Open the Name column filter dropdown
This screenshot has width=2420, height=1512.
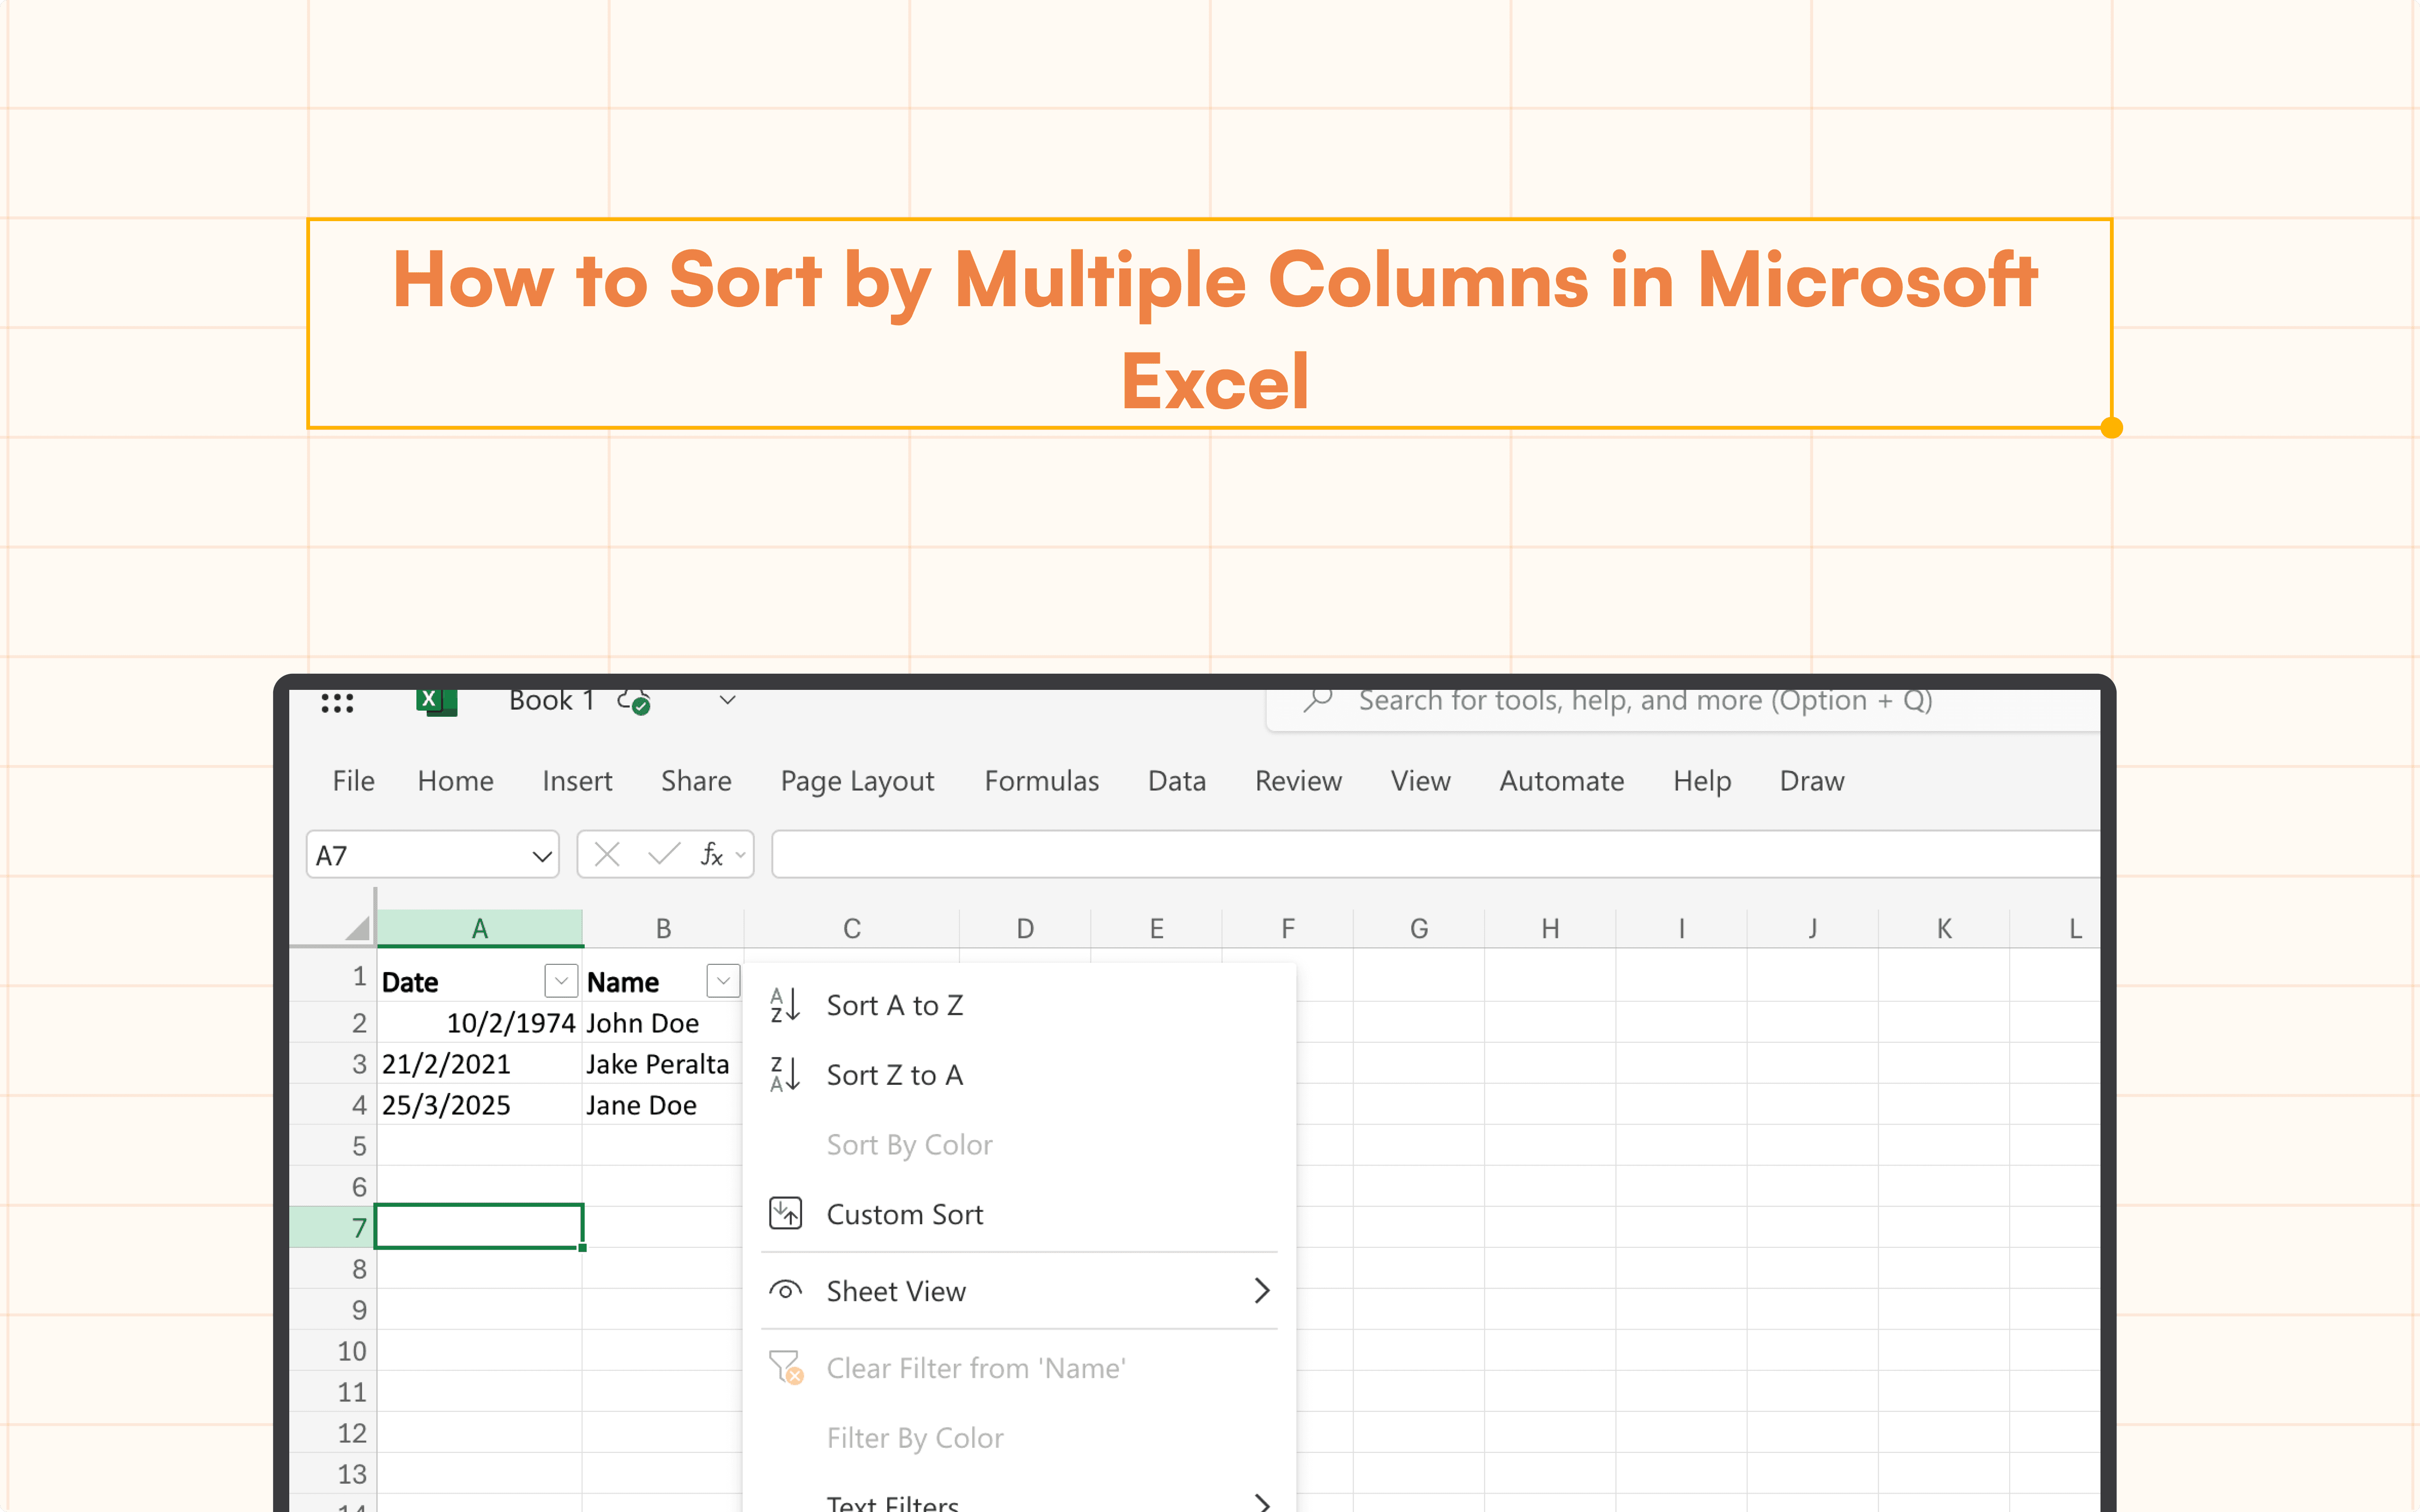(723, 981)
